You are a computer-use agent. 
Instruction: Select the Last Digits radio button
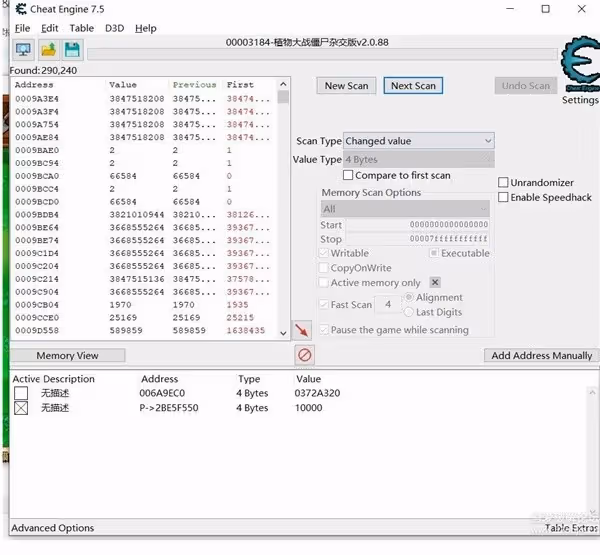(409, 312)
